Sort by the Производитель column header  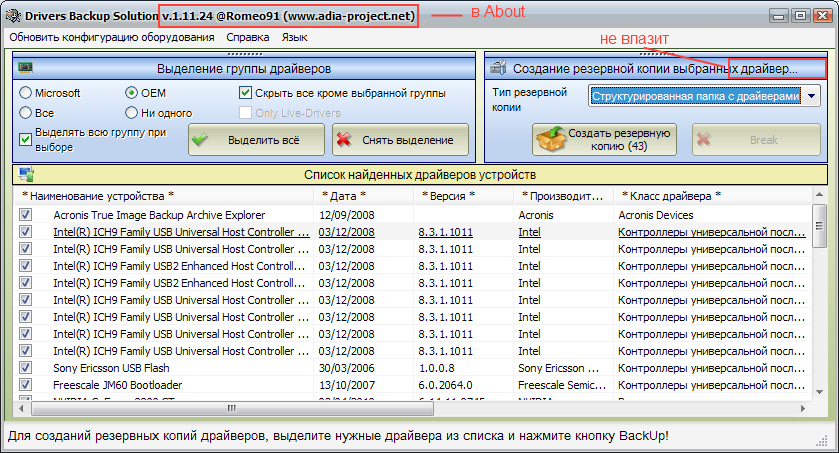point(562,195)
